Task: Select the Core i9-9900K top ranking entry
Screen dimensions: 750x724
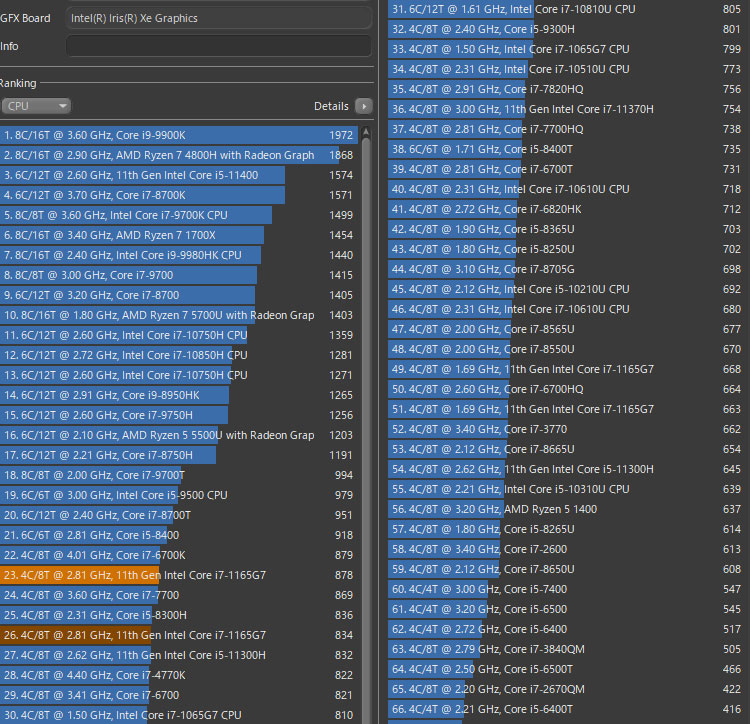Action: 180,135
